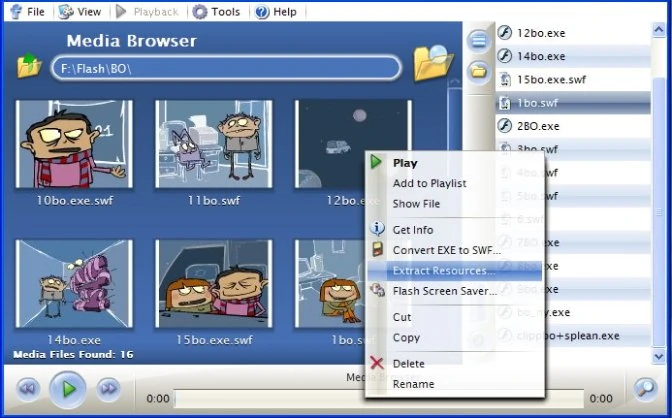
Task: Open the Tools menu
Action: point(216,12)
